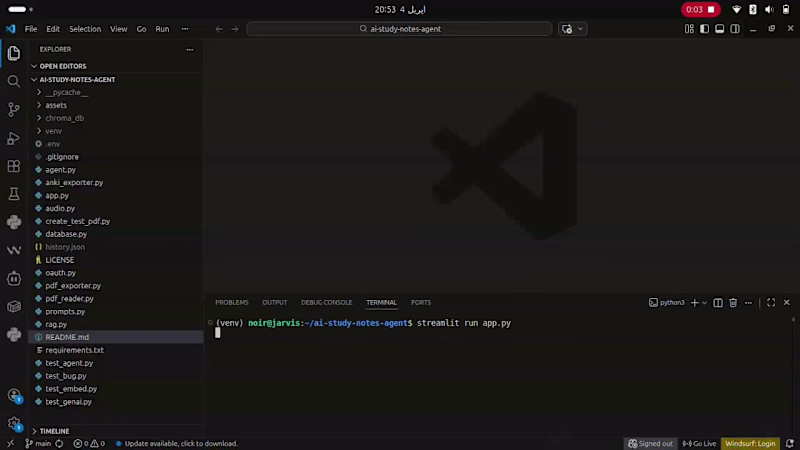The height and width of the screenshot is (450, 800).
Task: Open the Testing flask icon
Action: coord(14,194)
